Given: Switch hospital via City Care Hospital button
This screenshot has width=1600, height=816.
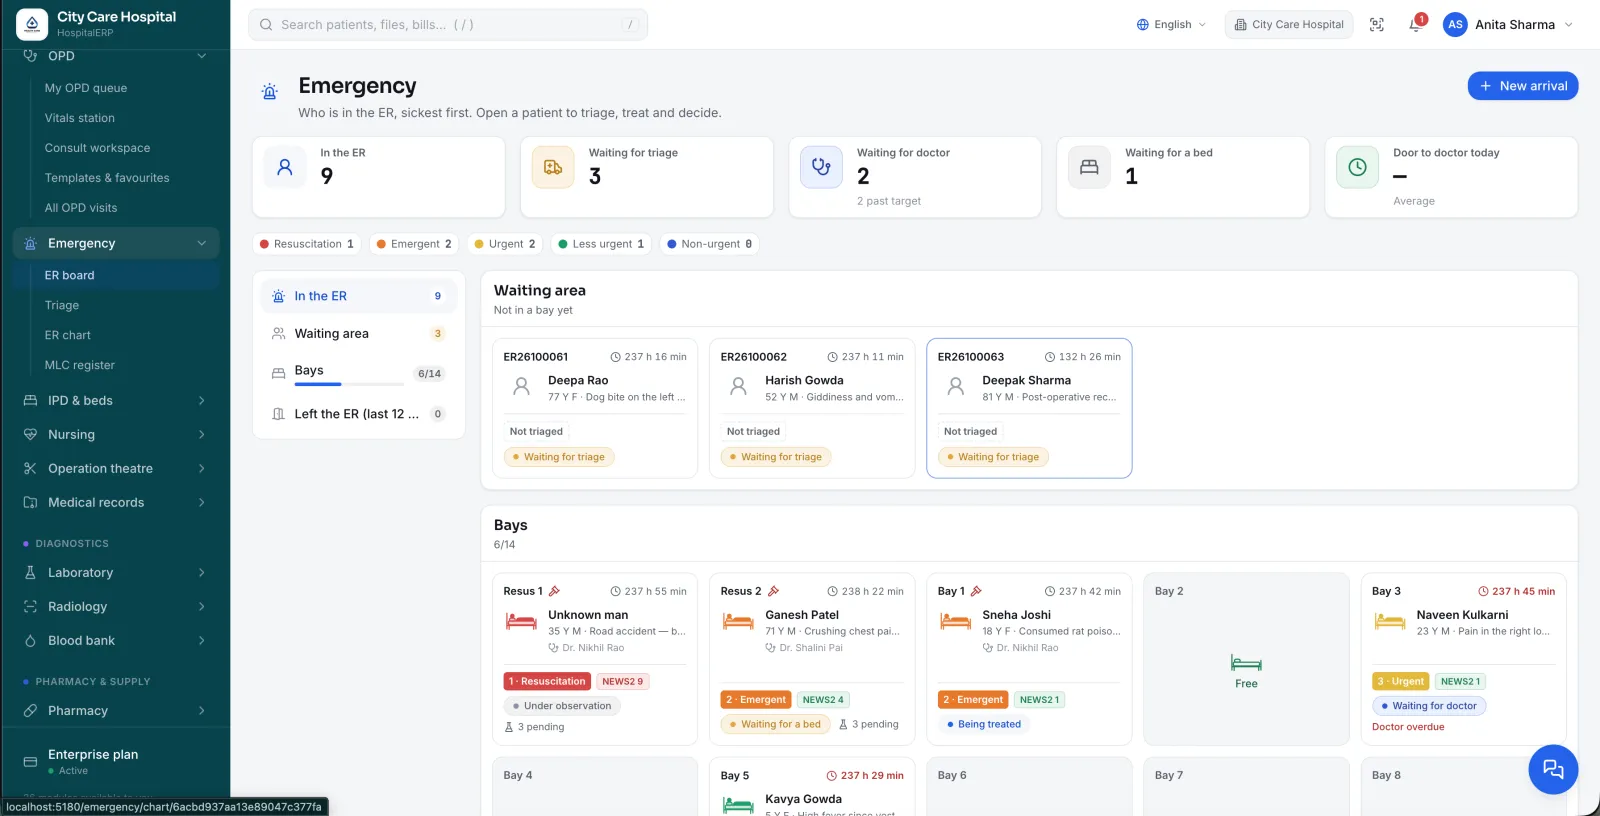Looking at the screenshot, I should pos(1289,25).
